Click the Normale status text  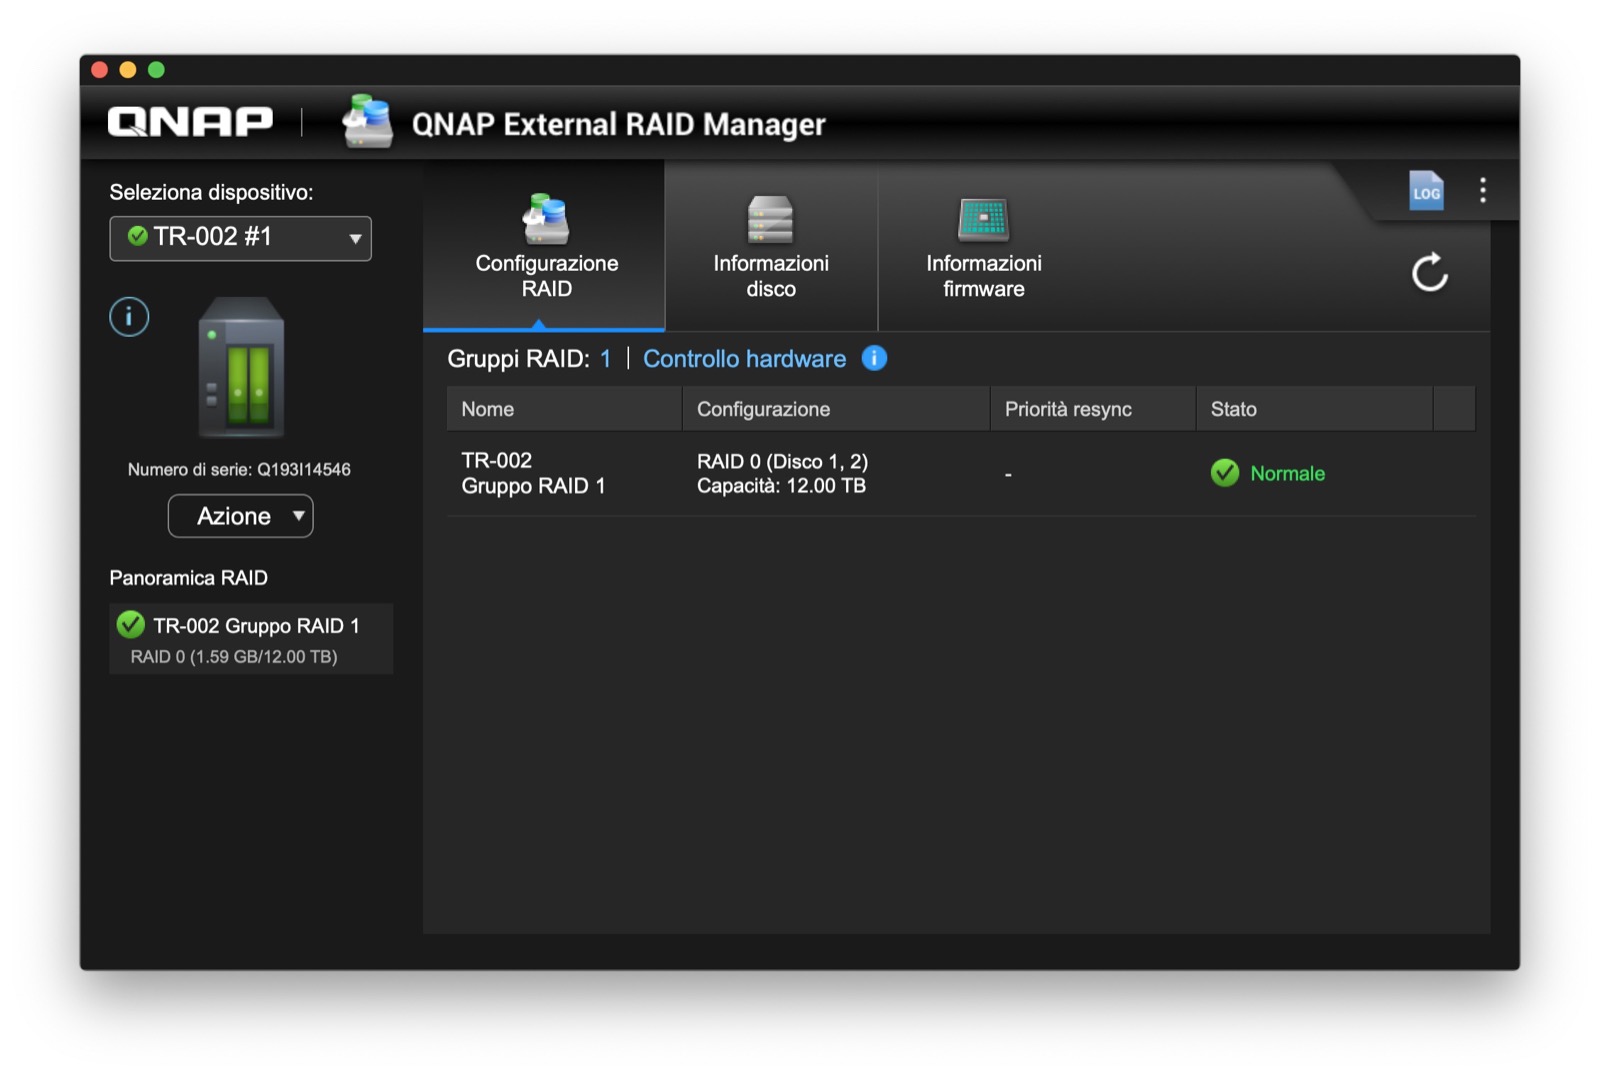tap(1287, 474)
